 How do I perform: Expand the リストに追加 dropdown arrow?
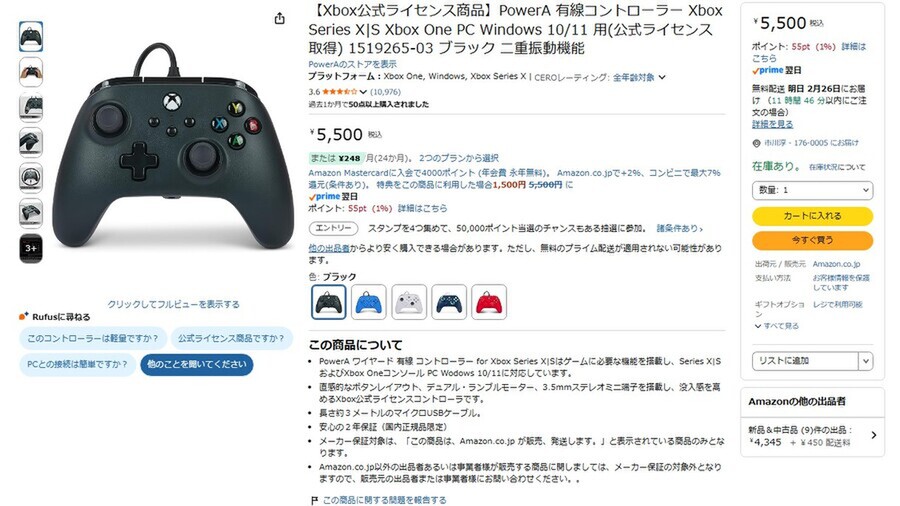[x=866, y=361]
